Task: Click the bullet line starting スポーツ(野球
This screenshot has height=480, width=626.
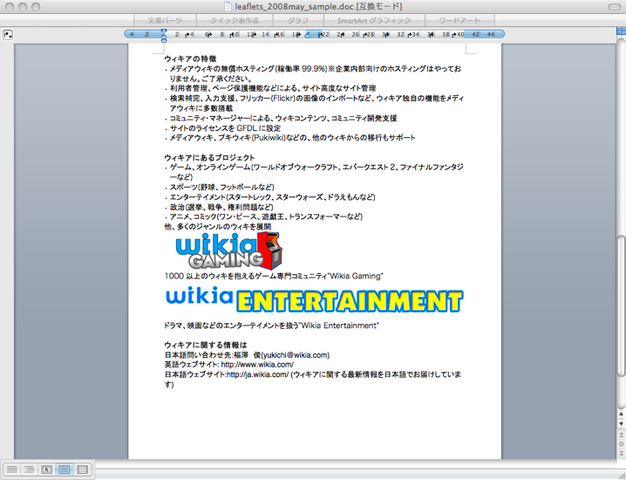Action: [222, 187]
